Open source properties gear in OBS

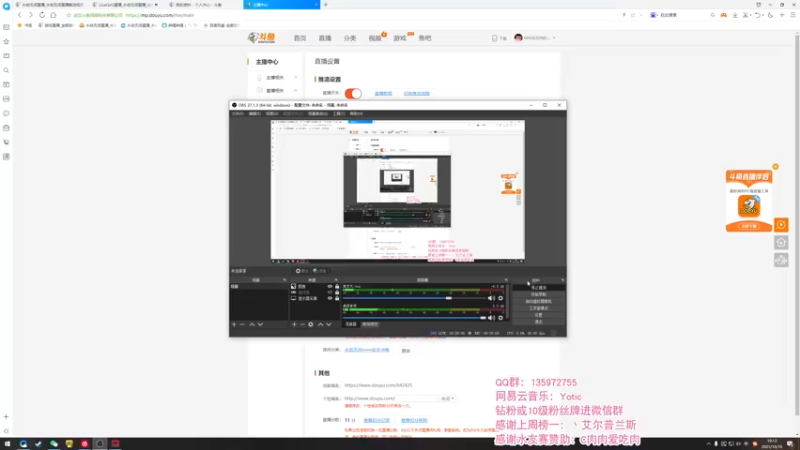tap(311, 324)
